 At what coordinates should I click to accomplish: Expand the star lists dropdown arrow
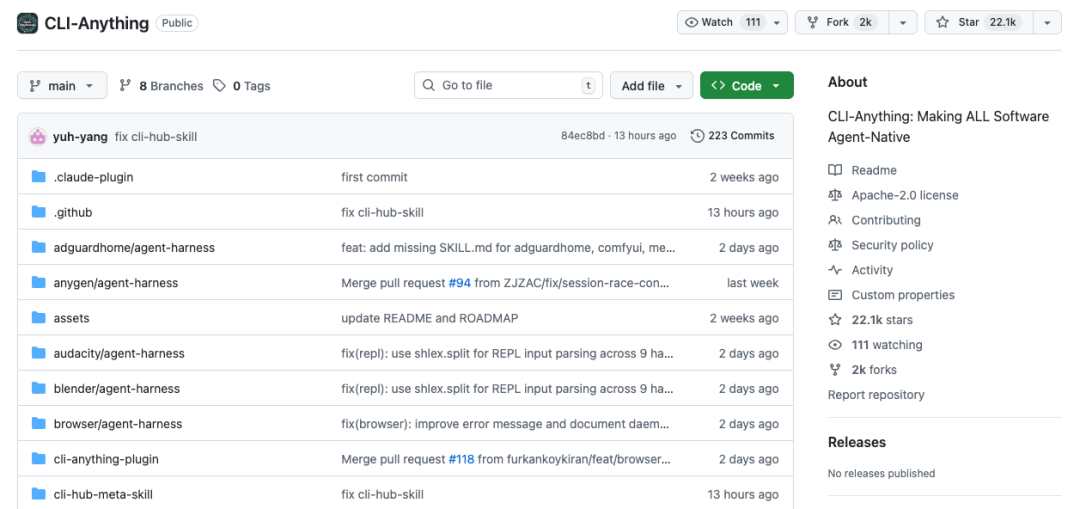(1046, 22)
